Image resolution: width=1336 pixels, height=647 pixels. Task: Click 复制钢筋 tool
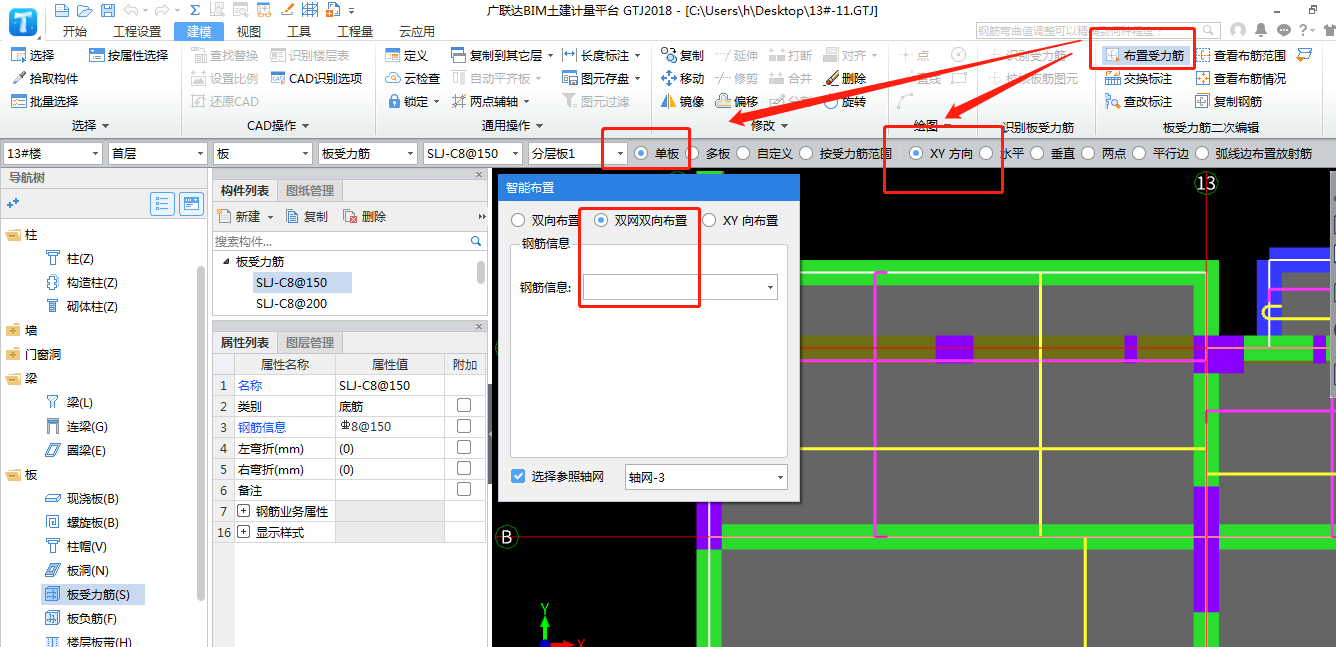point(1229,101)
